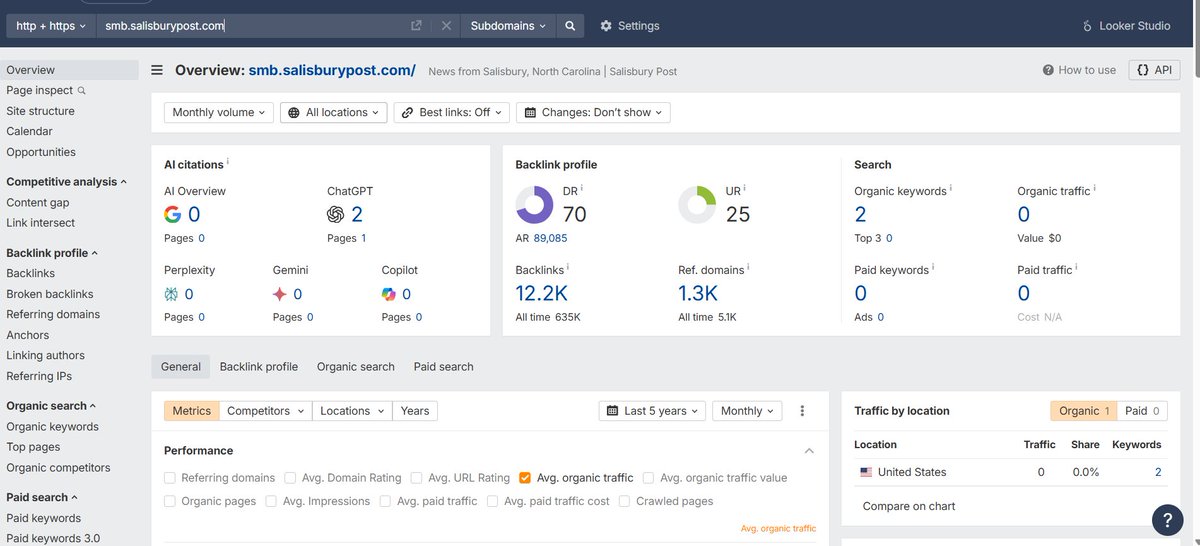1200x546 pixels.
Task: Click the Google AI Overview icon
Action: [173, 214]
